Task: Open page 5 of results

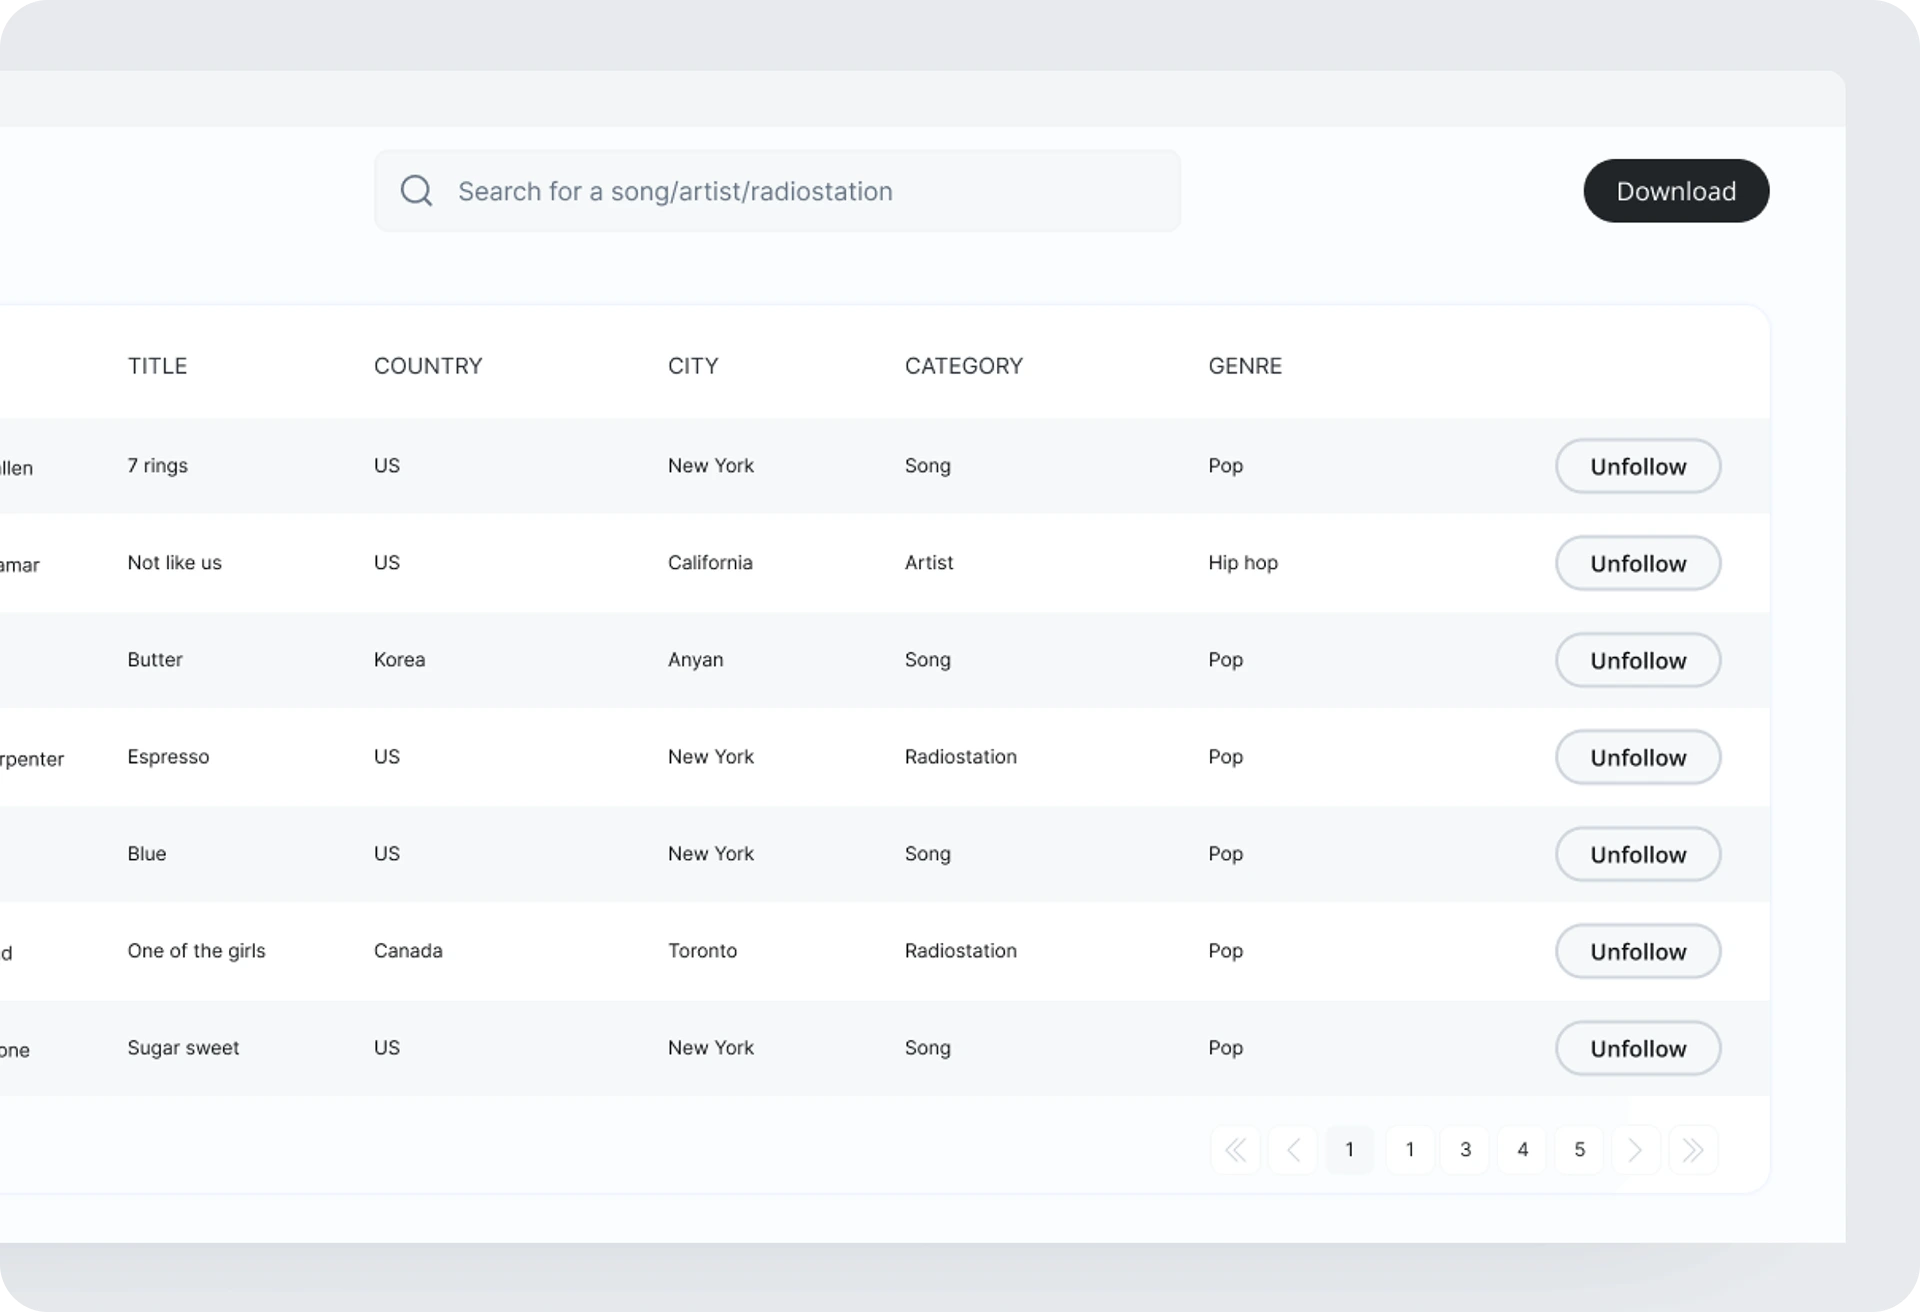Action: pos(1579,1150)
